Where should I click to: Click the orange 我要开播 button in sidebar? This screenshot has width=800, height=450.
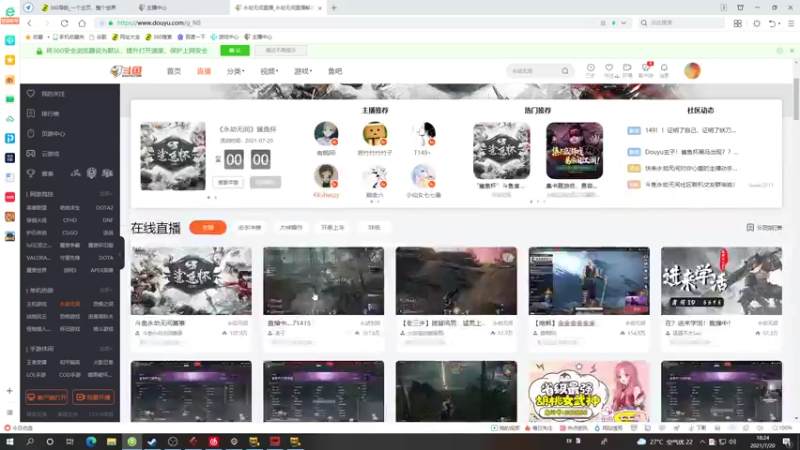coord(93,397)
